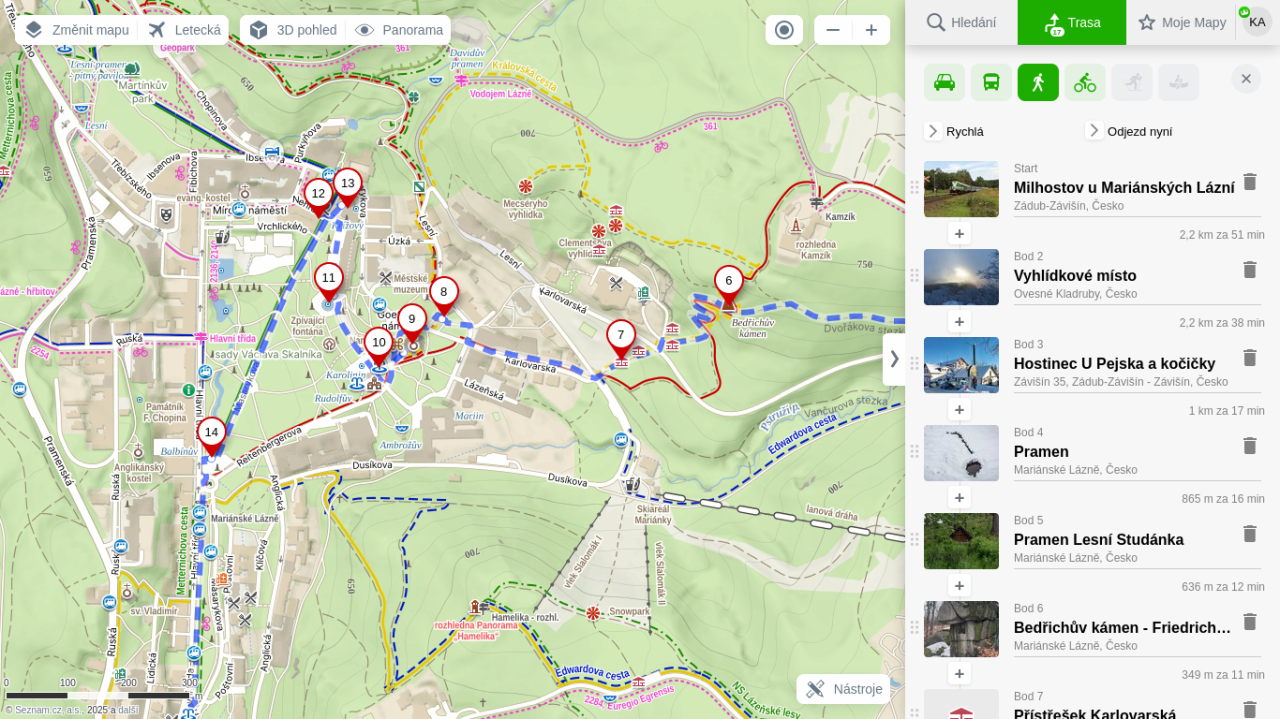Select the car transport mode icon

pyautogui.click(x=944, y=82)
